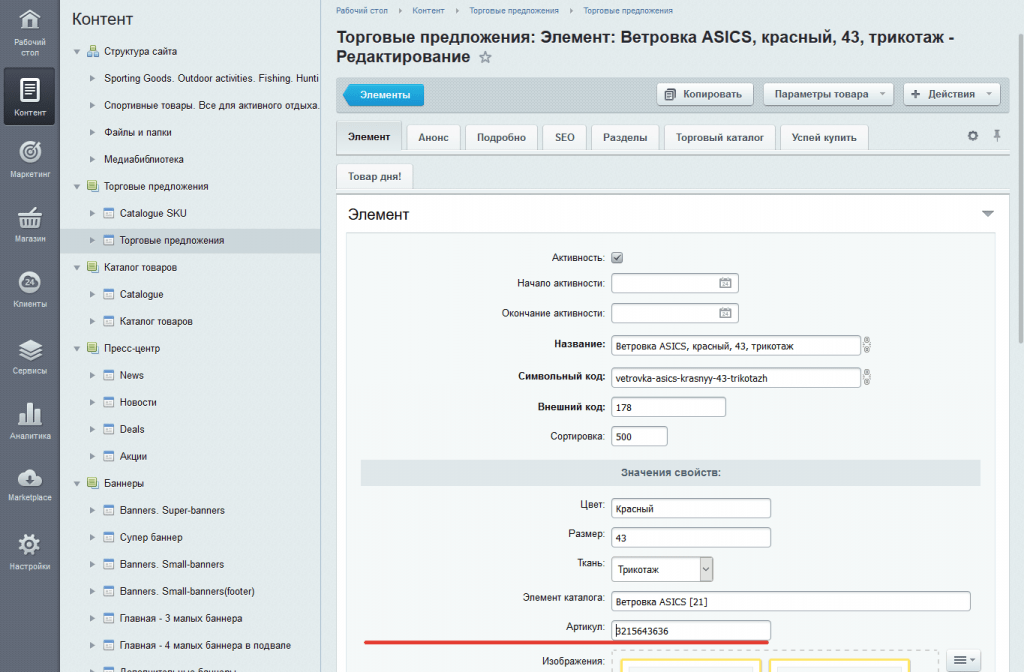
Task: Focus the Внешний код input field
Action: click(668, 407)
